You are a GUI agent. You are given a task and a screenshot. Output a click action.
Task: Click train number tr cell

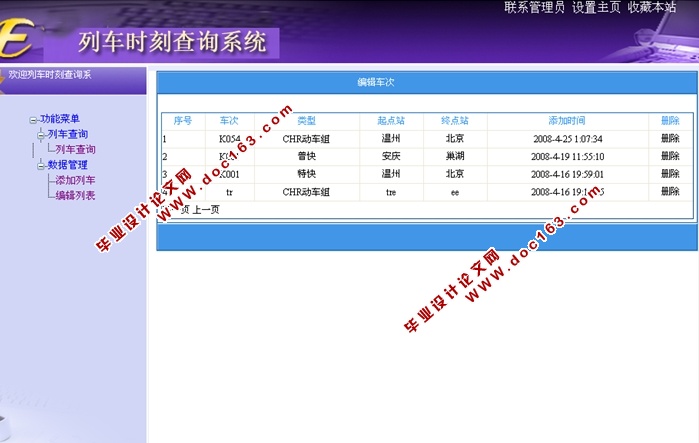pyautogui.click(x=229, y=192)
